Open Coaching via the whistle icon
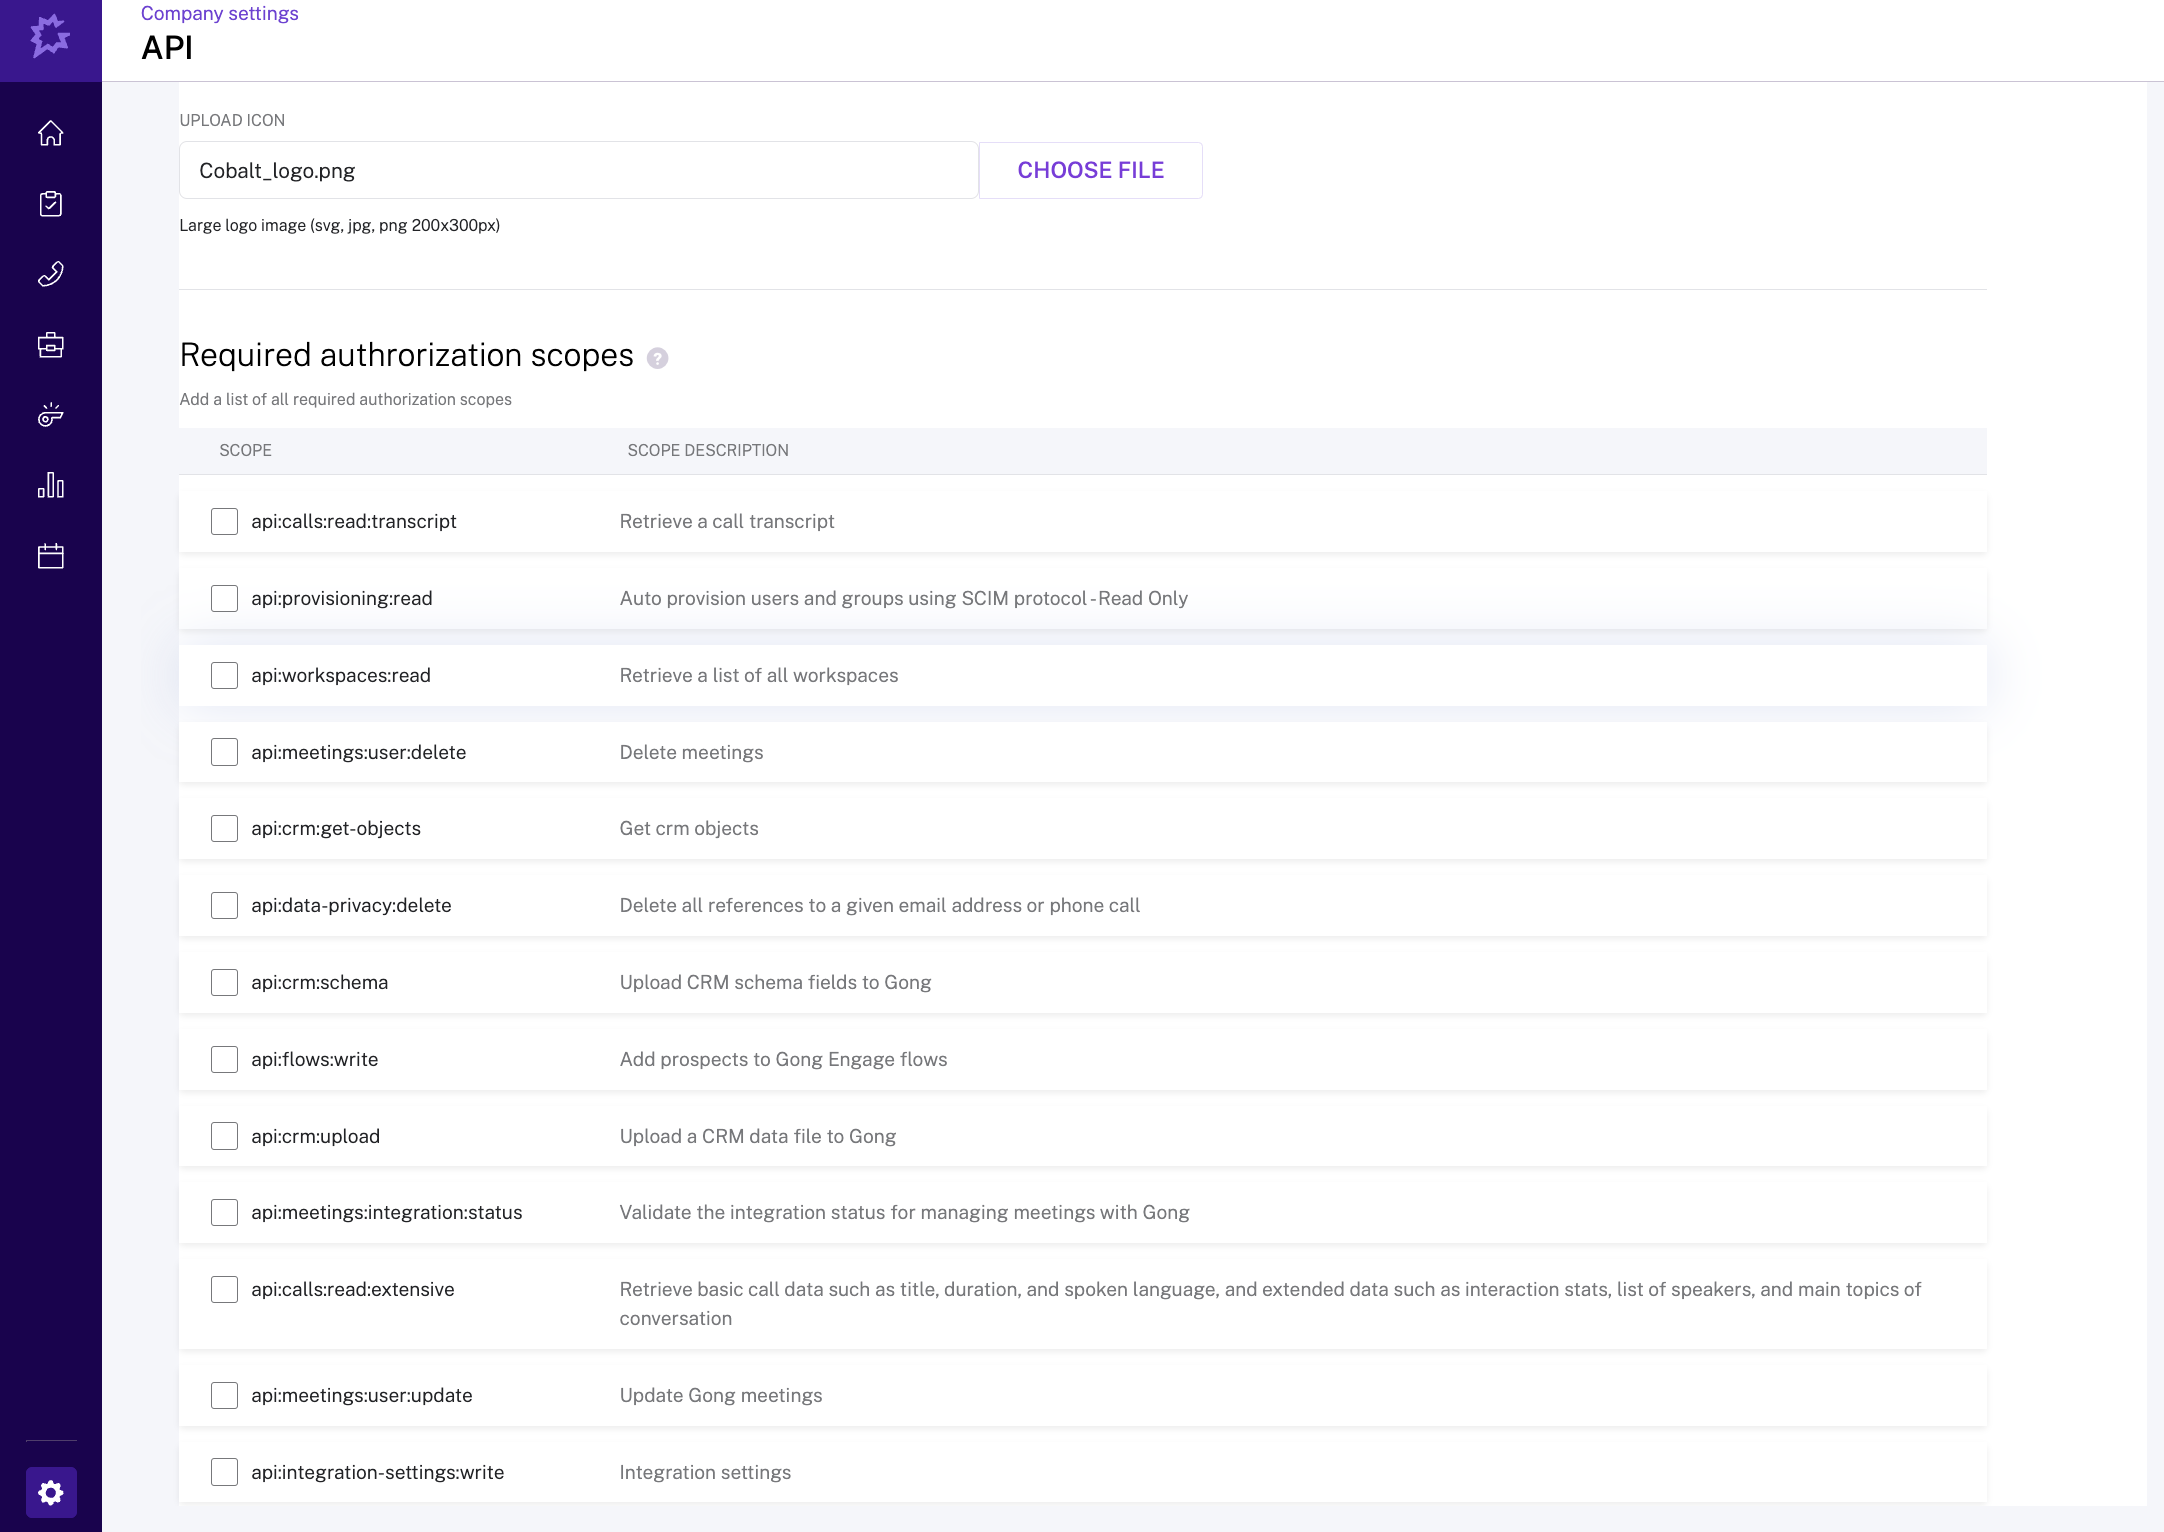 pos(51,415)
